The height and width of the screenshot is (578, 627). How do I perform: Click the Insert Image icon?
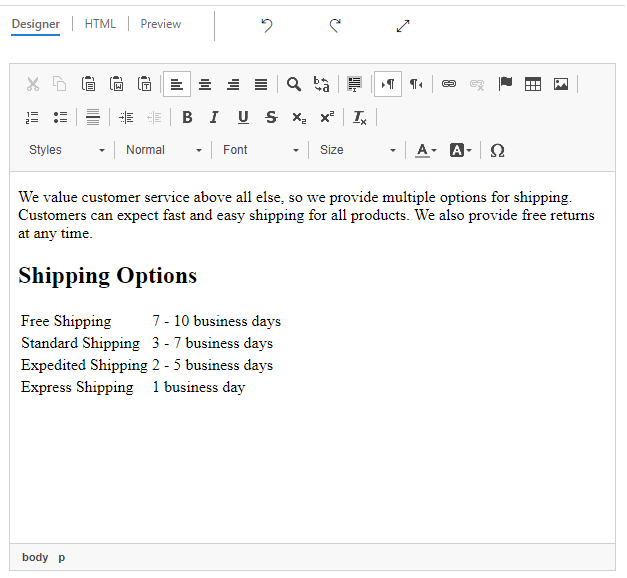pos(561,84)
